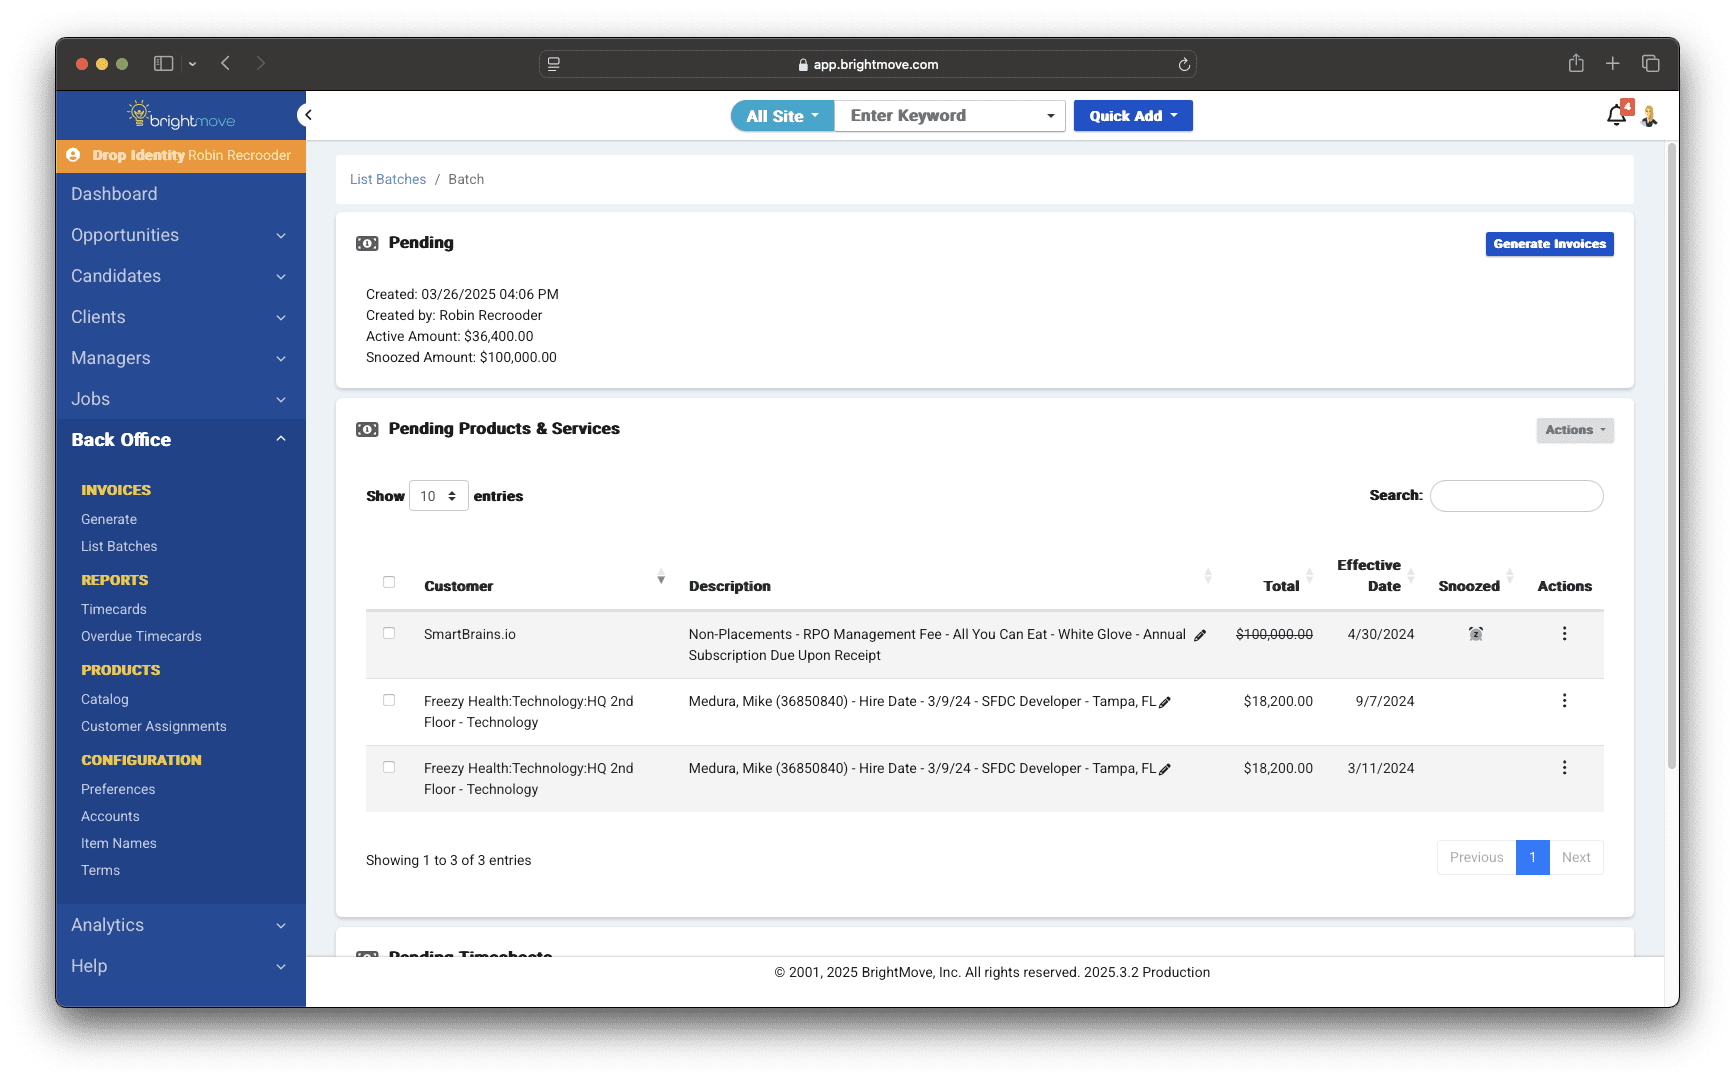This screenshot has height=1081, width=1735.
Task: Open the All Site dropdown
Action: coord(781,115)
